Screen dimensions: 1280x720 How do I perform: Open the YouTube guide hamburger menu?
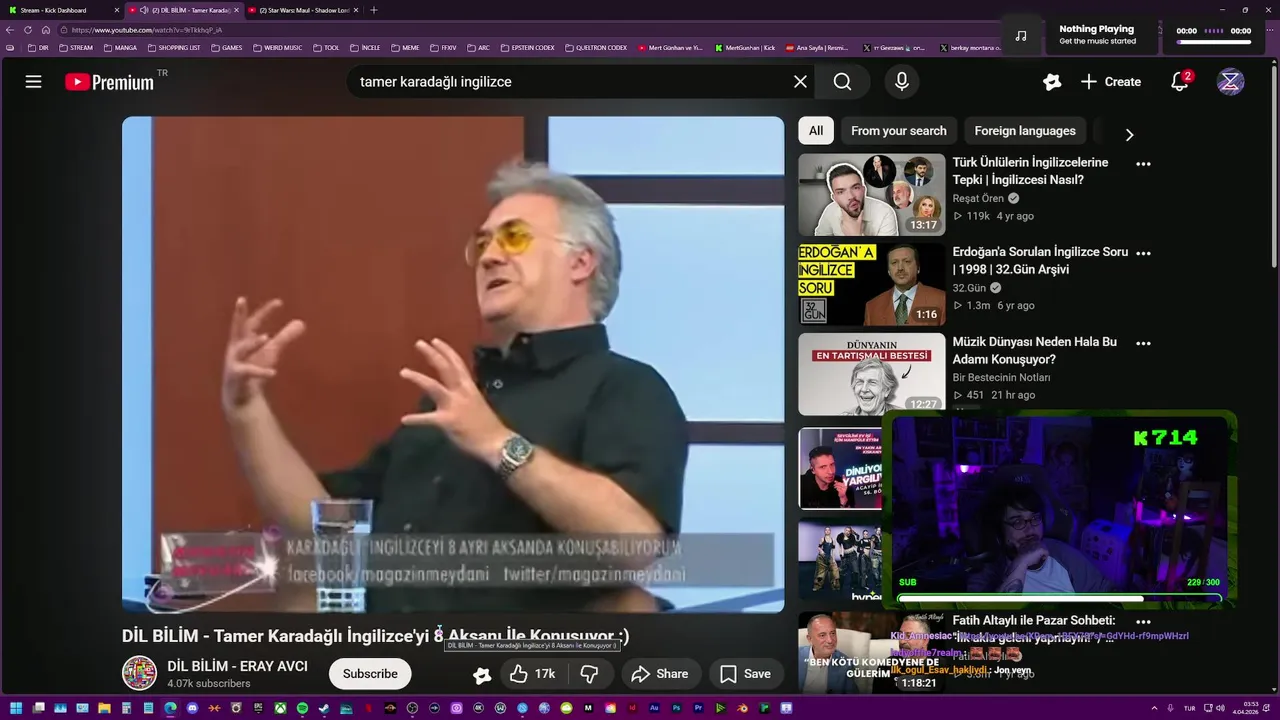point(34,82)
